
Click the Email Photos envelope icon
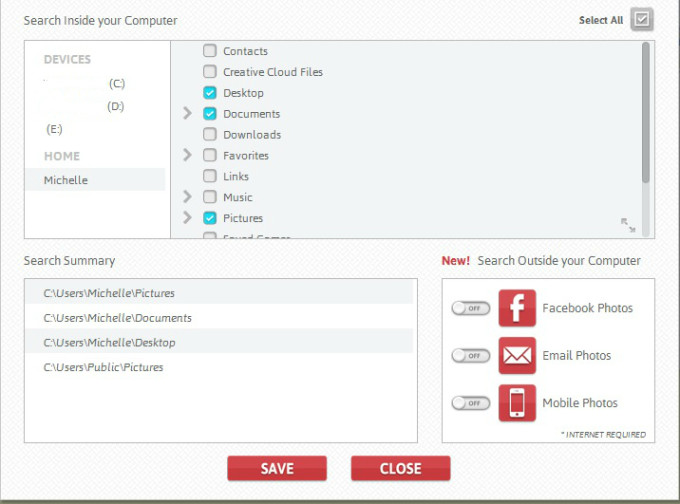point(517,356)
